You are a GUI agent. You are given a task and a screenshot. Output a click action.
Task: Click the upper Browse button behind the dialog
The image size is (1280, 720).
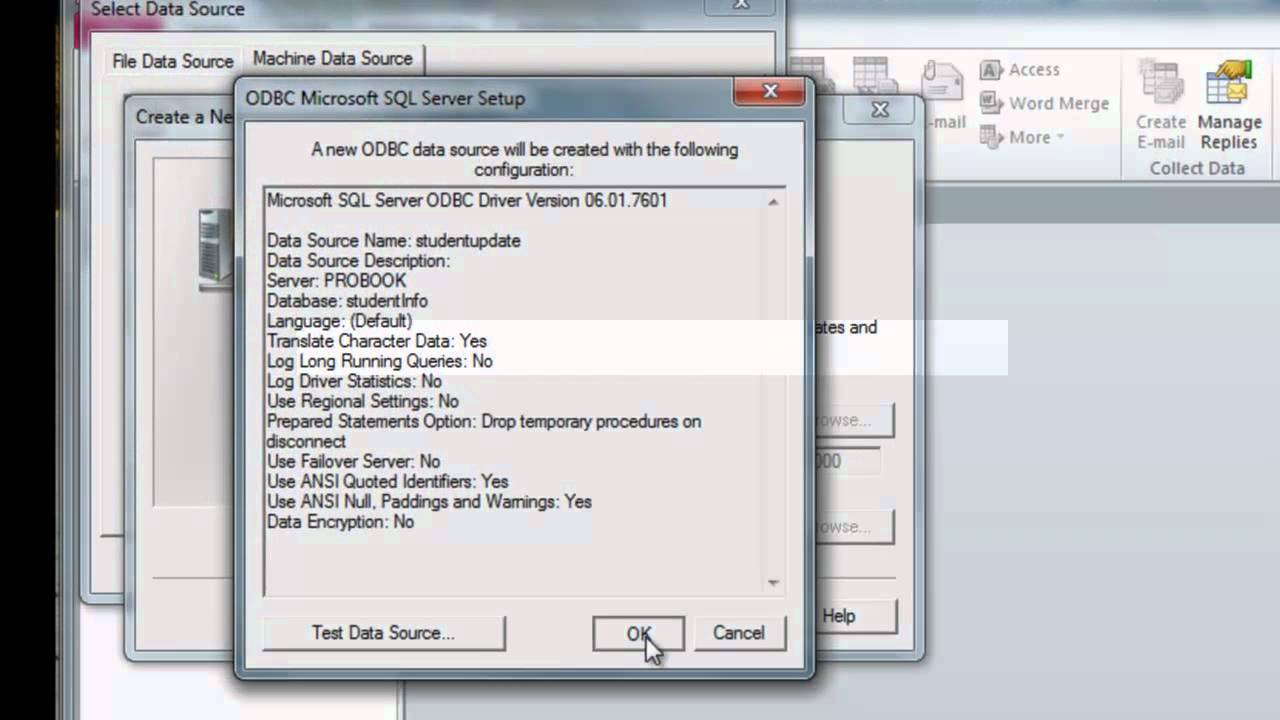[x=854, y=420]
